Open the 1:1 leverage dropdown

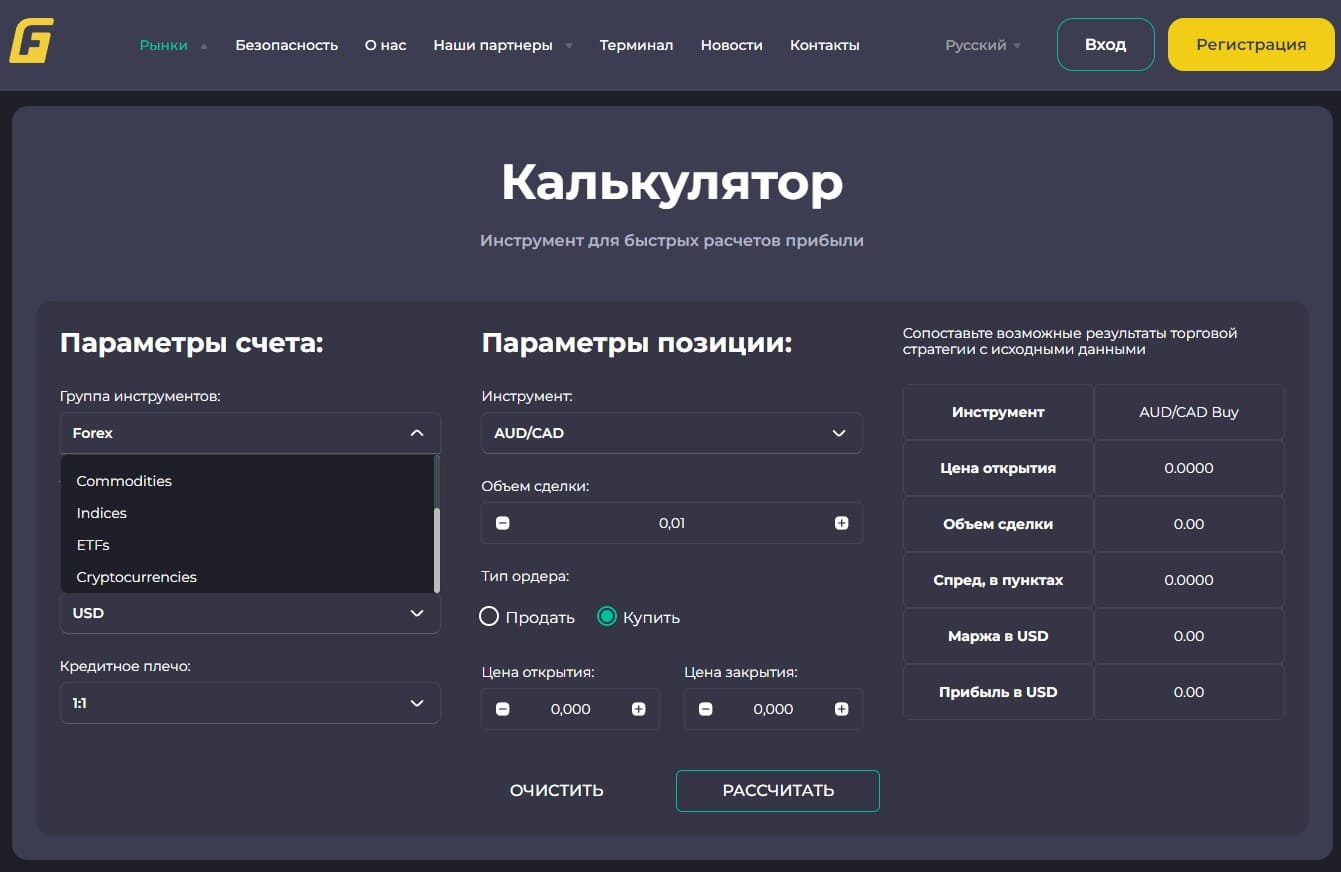click(x=250, y=703)
